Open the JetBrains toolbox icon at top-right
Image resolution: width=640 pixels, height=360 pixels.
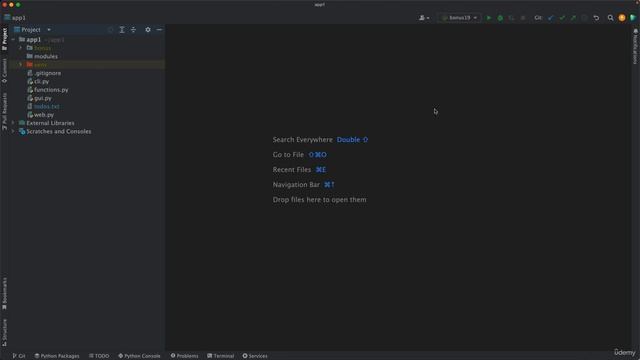tap(633, 18)
